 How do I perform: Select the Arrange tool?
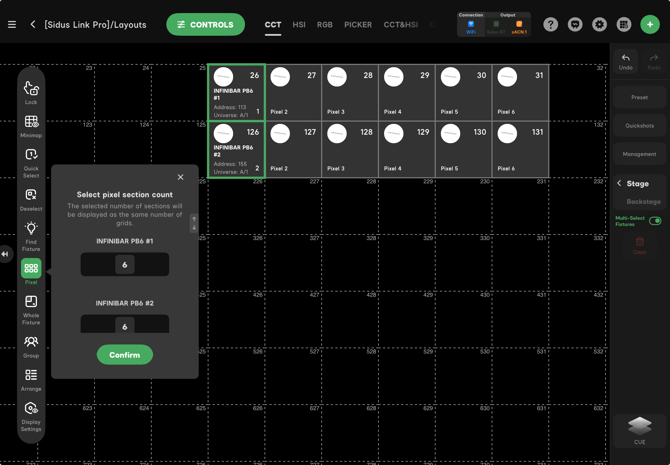(x=31, y=378)
